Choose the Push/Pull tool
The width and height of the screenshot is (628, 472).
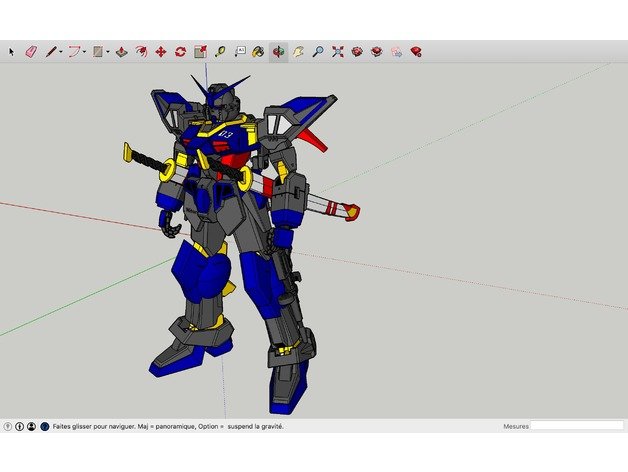(121, 51)
